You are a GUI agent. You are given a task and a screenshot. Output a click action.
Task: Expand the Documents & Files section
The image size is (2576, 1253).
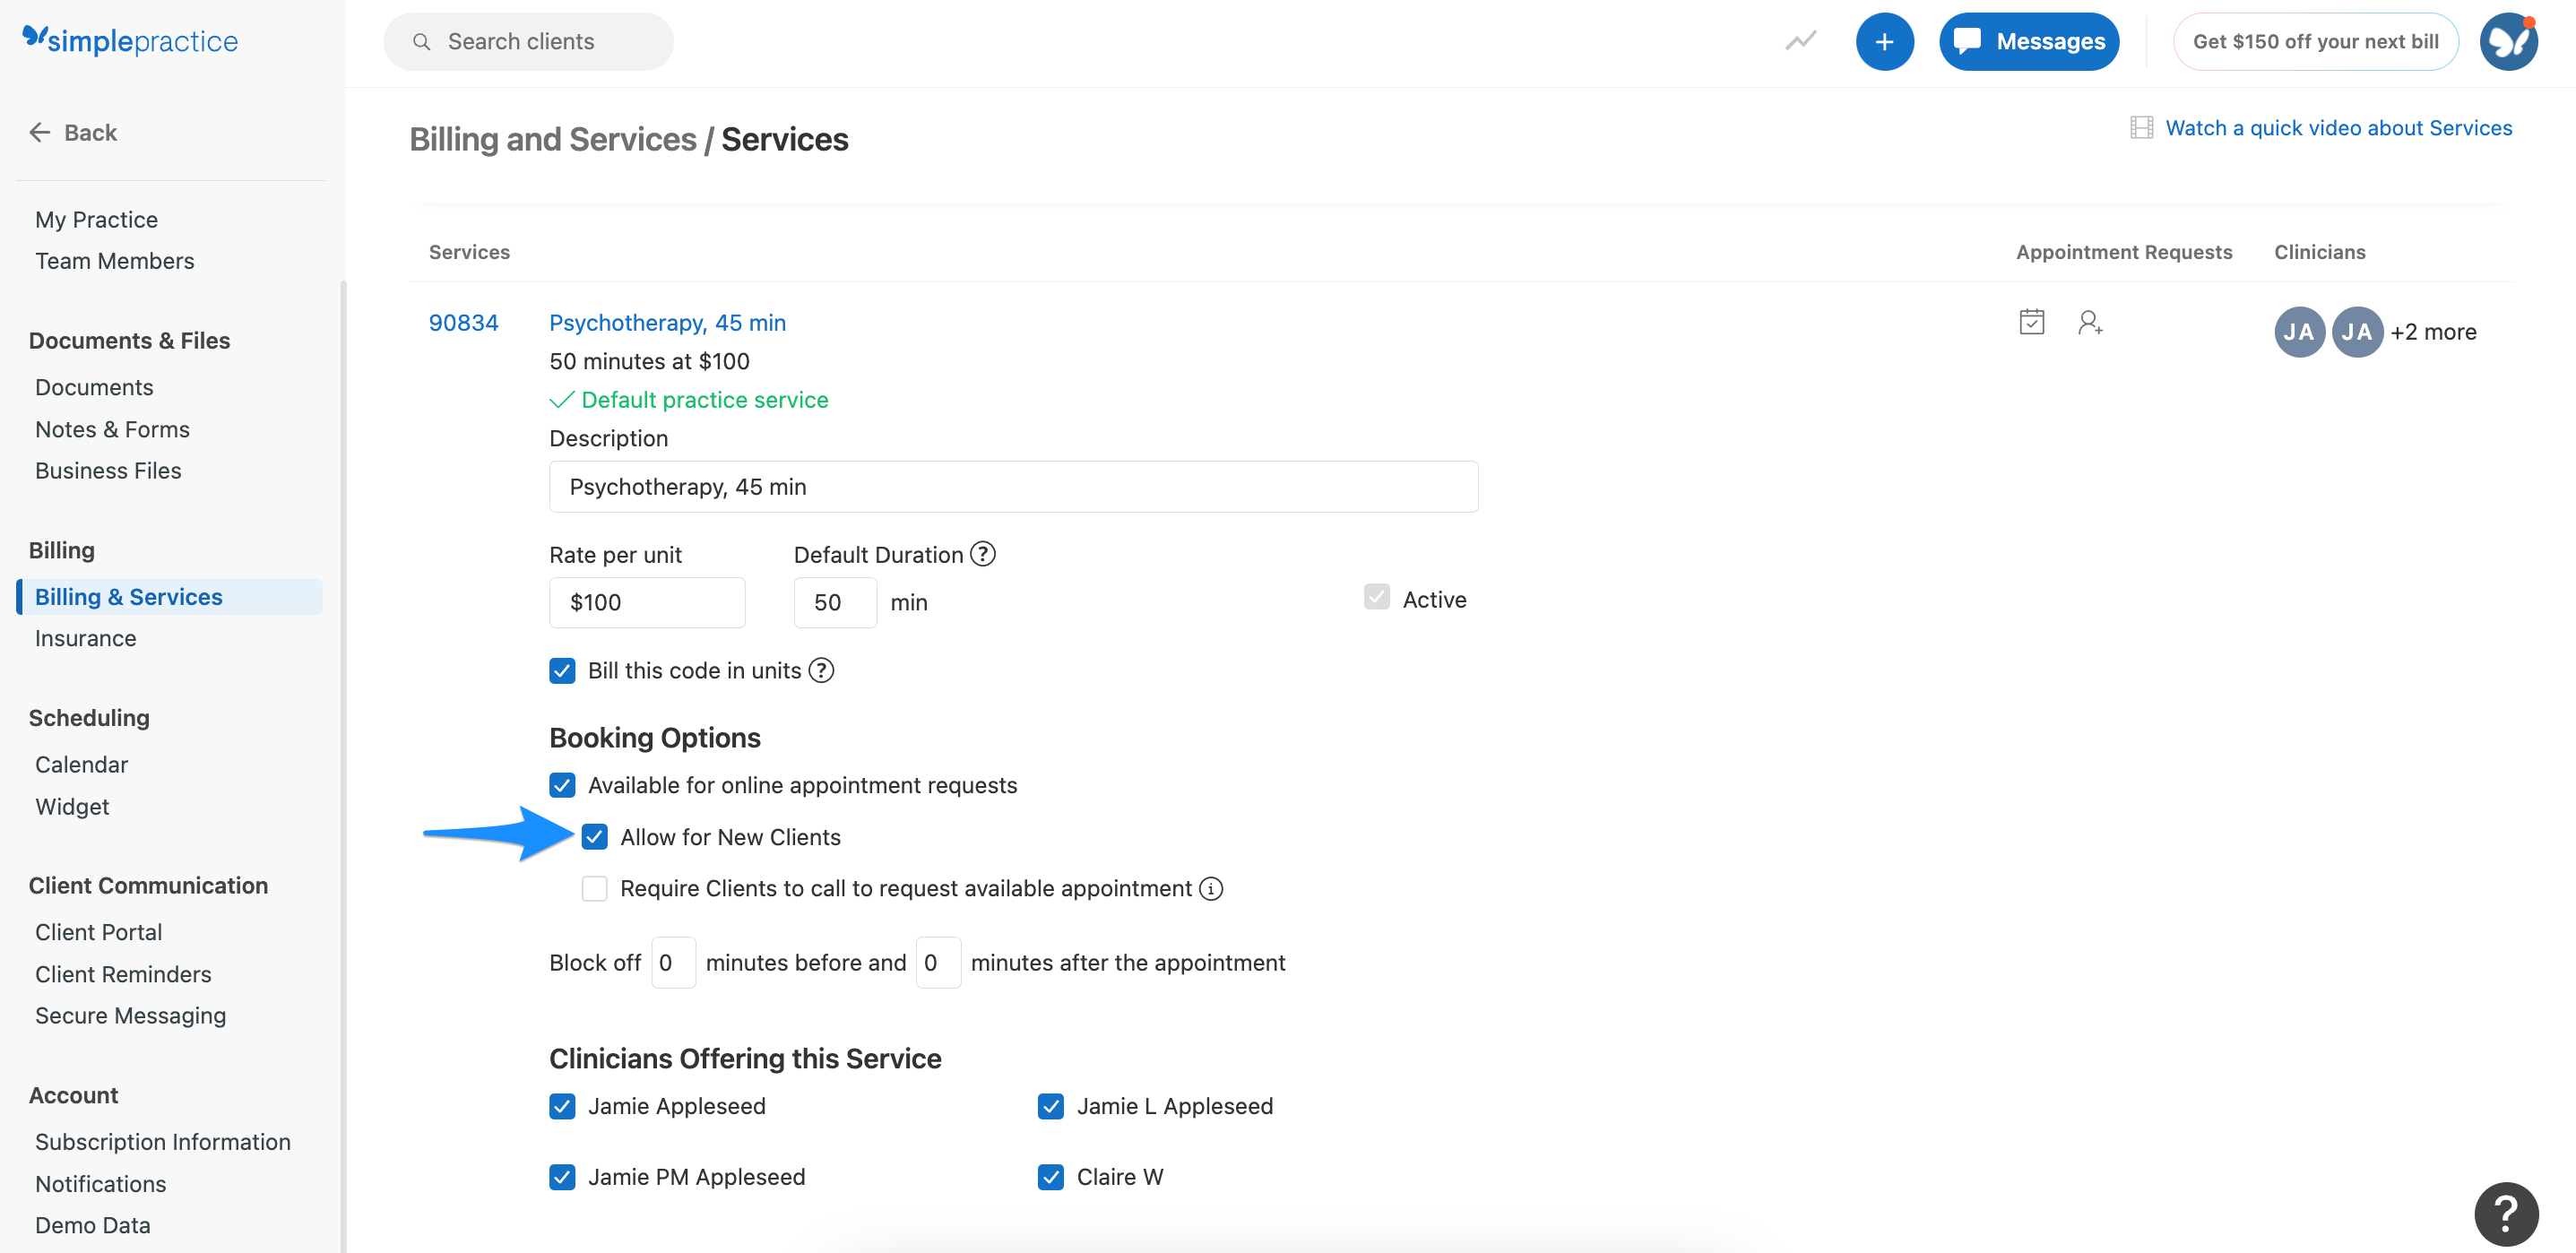coord(129,340)
